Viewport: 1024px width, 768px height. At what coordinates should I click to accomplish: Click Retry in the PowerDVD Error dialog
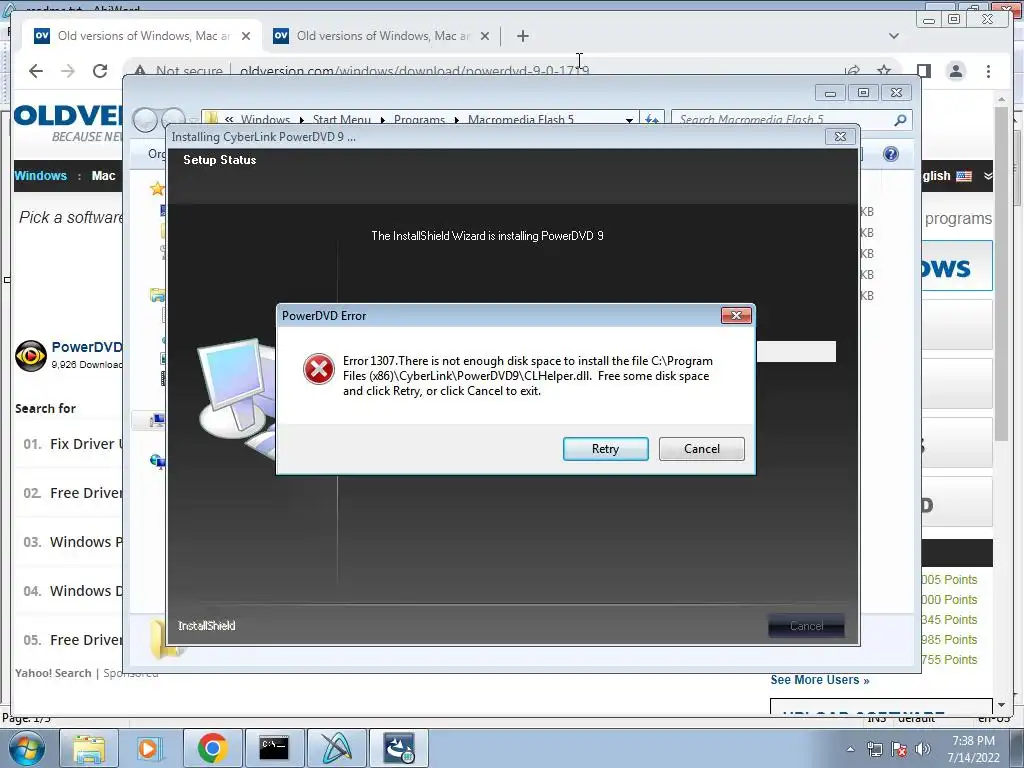click(x=605, y=449)
